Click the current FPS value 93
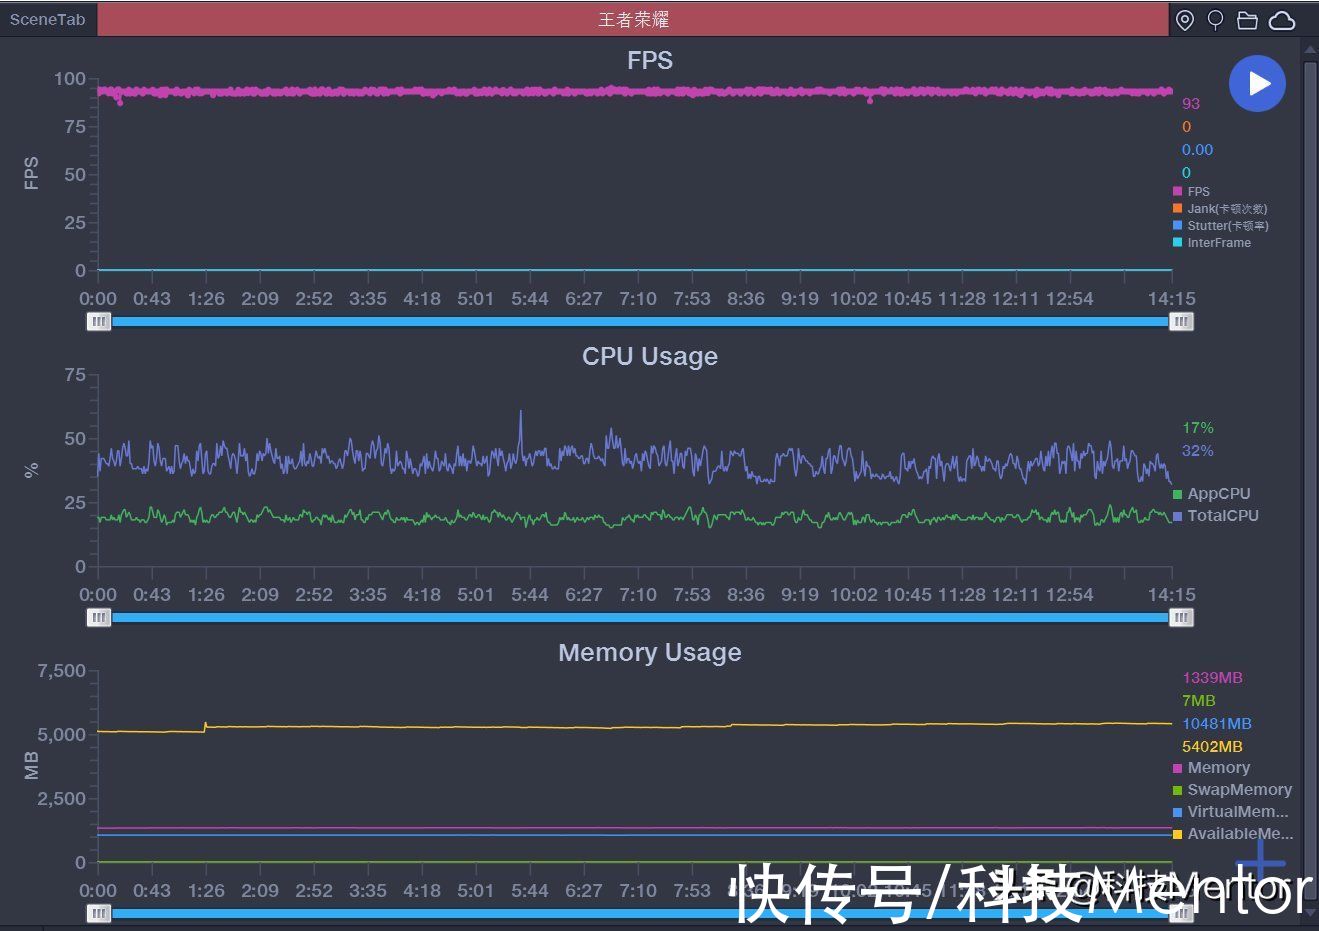The width and height of the screenshot is (1319, 931). pos(1190,103)
